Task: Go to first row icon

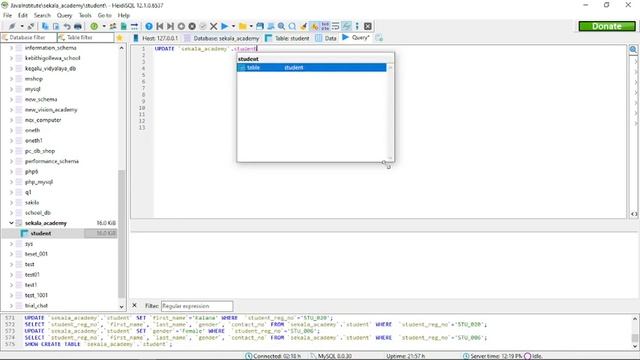Action: [160, 26]
